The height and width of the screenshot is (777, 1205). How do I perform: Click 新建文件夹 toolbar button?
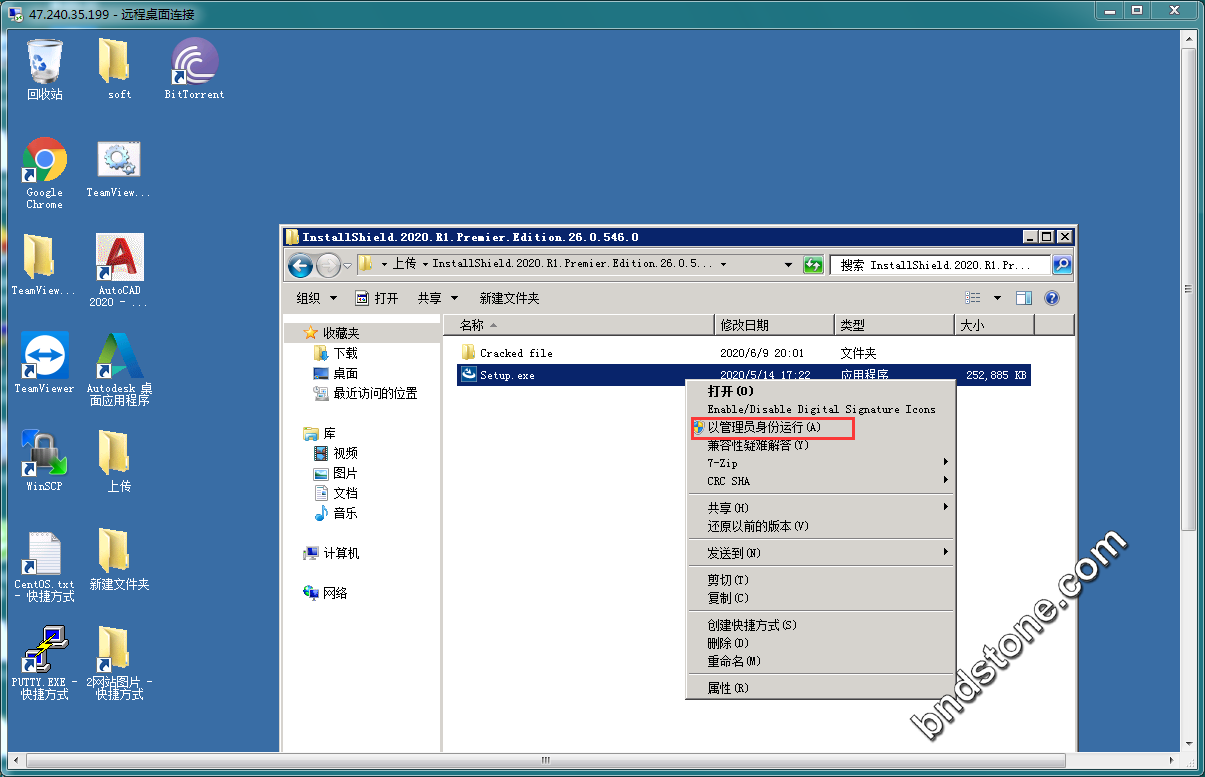click(509, 298)
